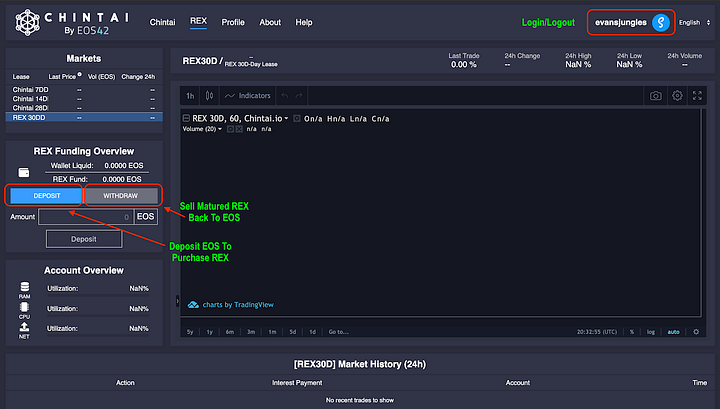The width and height of the screenshot is (720, 409).
Task: Toggle visibility of the REX 30D series
Action: pos(297,118)
